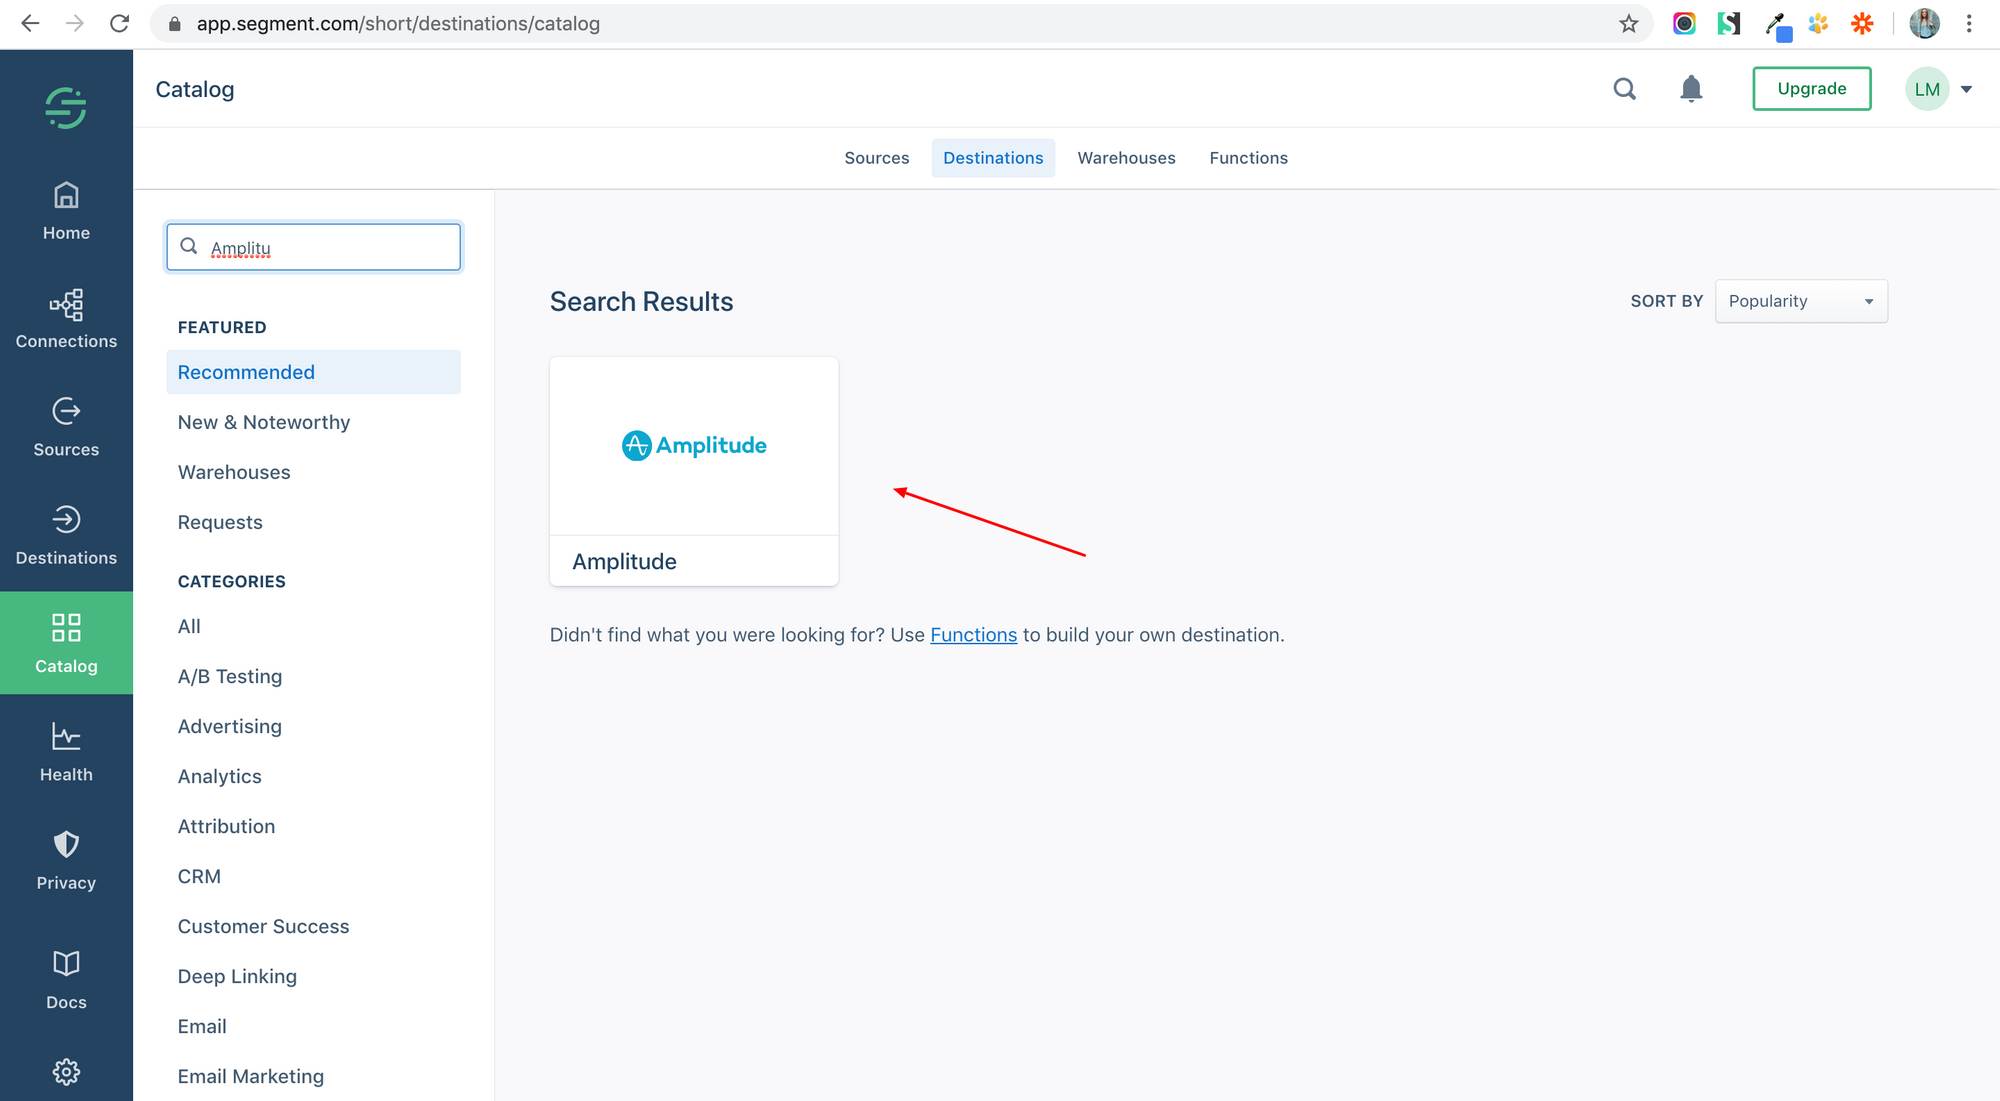Toggle the New & Noteworthy filter

[x=263, y=422]
